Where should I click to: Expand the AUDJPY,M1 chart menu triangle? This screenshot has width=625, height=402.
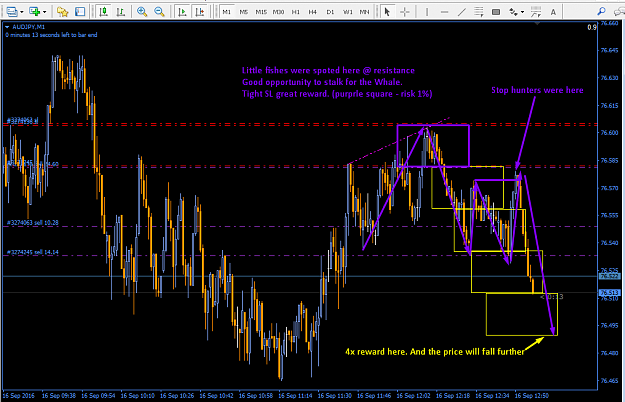point(7,27)
